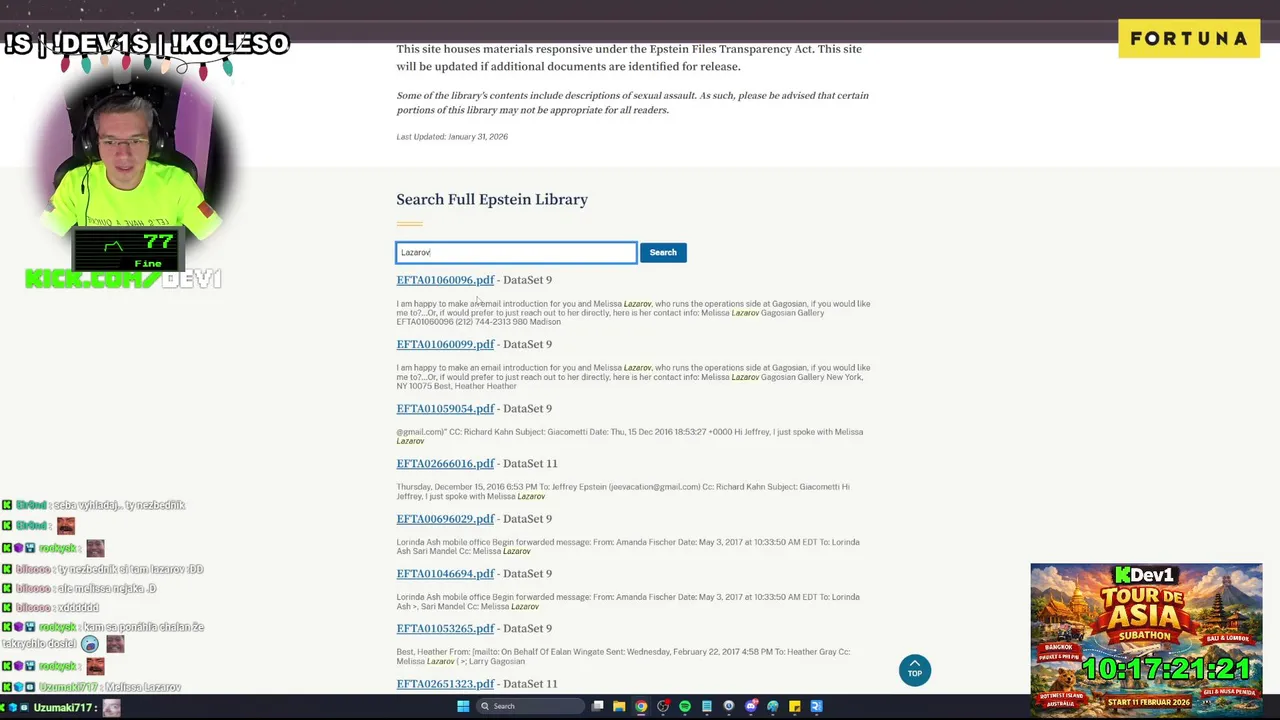
Task: Click the scroll-to-TOP round button
Action: click(915, 670)
